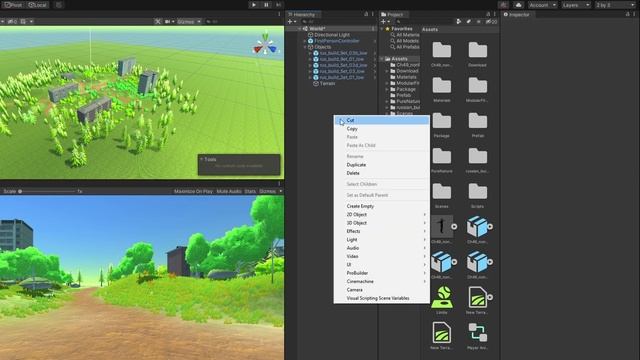This screenshot has height=360, width=640.
Task: Choose Copy from the context menu
Action: tap(382, 129)
